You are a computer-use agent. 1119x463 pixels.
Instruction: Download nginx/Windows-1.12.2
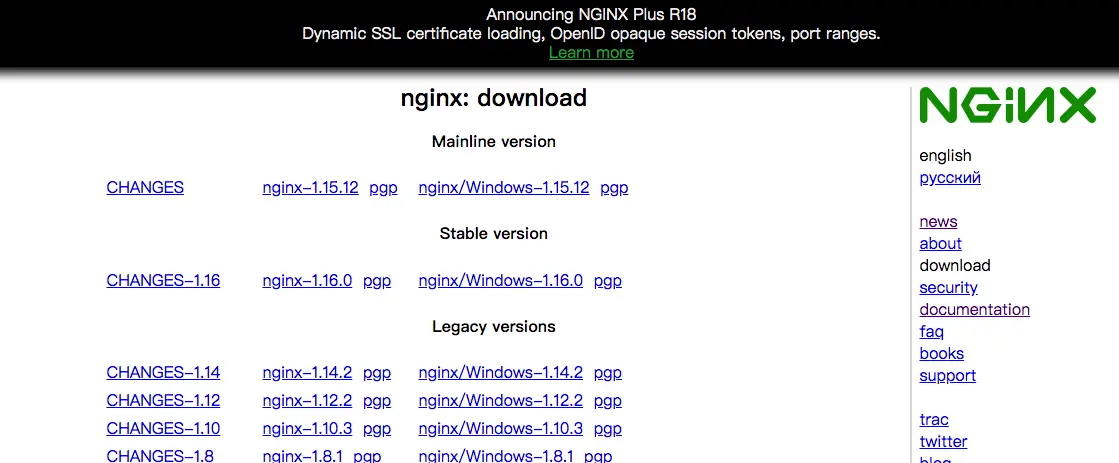point(500,400)
